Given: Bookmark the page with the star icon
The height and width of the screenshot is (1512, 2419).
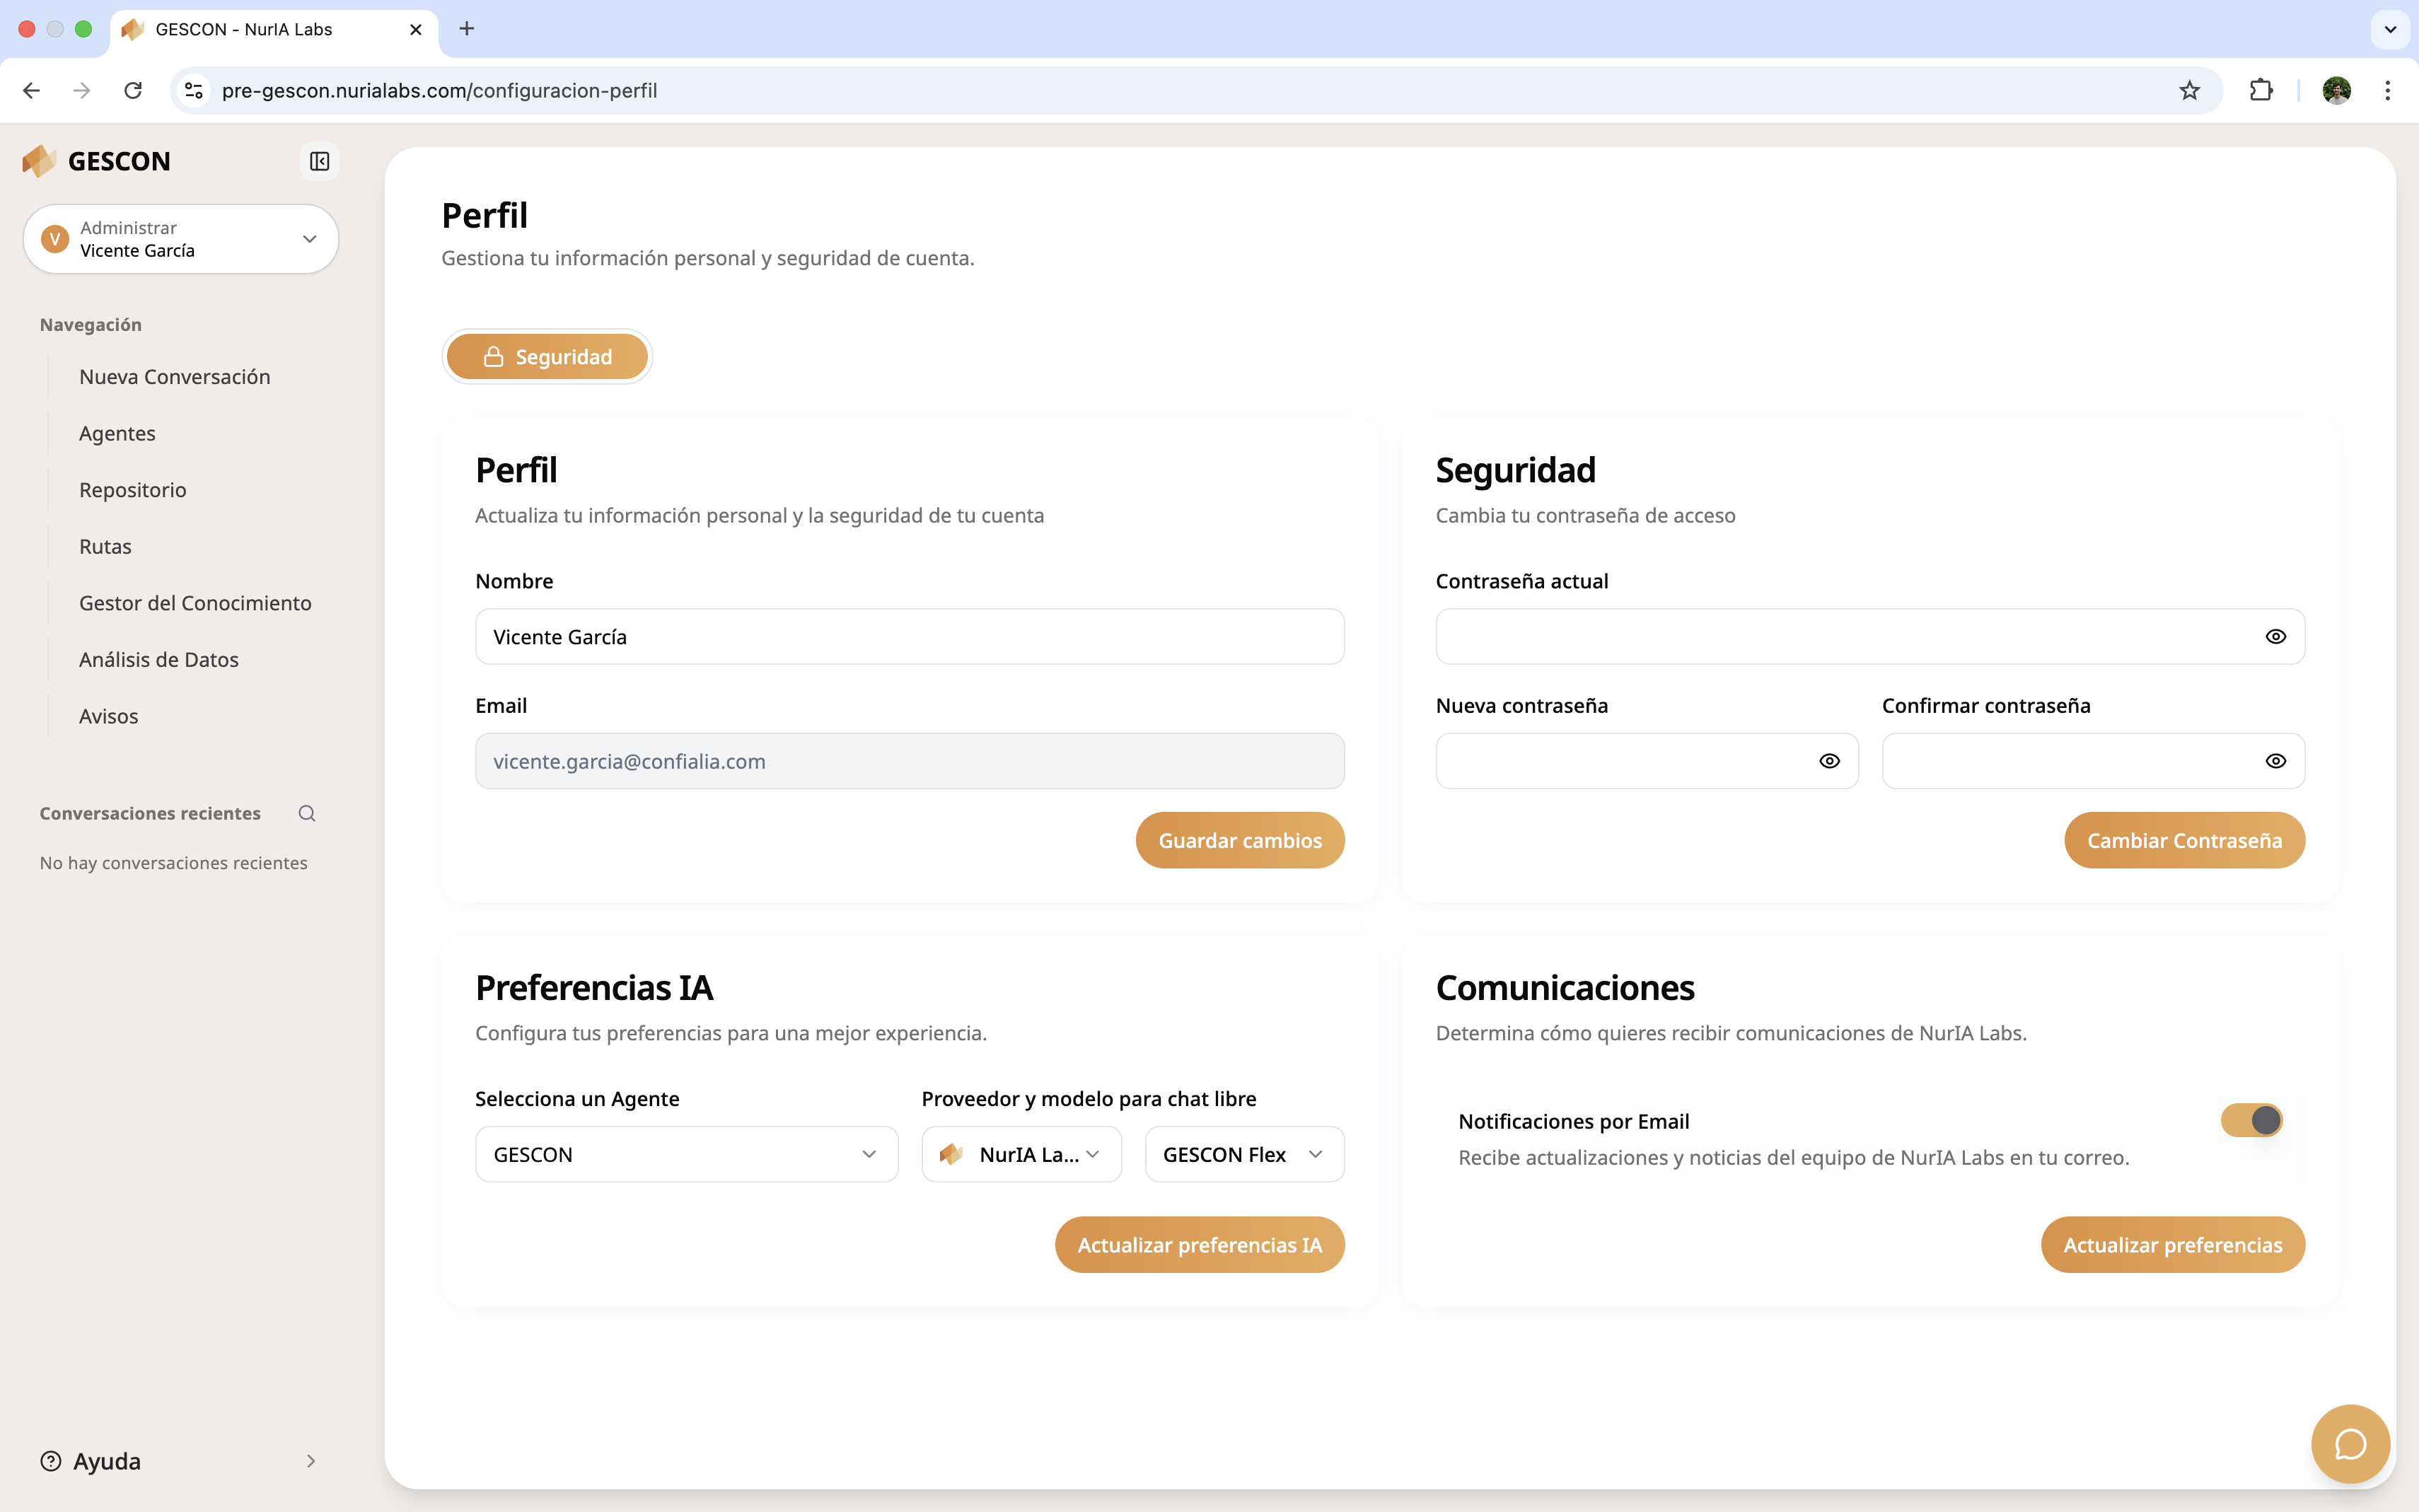Looking at the screenshot, I should pos(2189,90).
